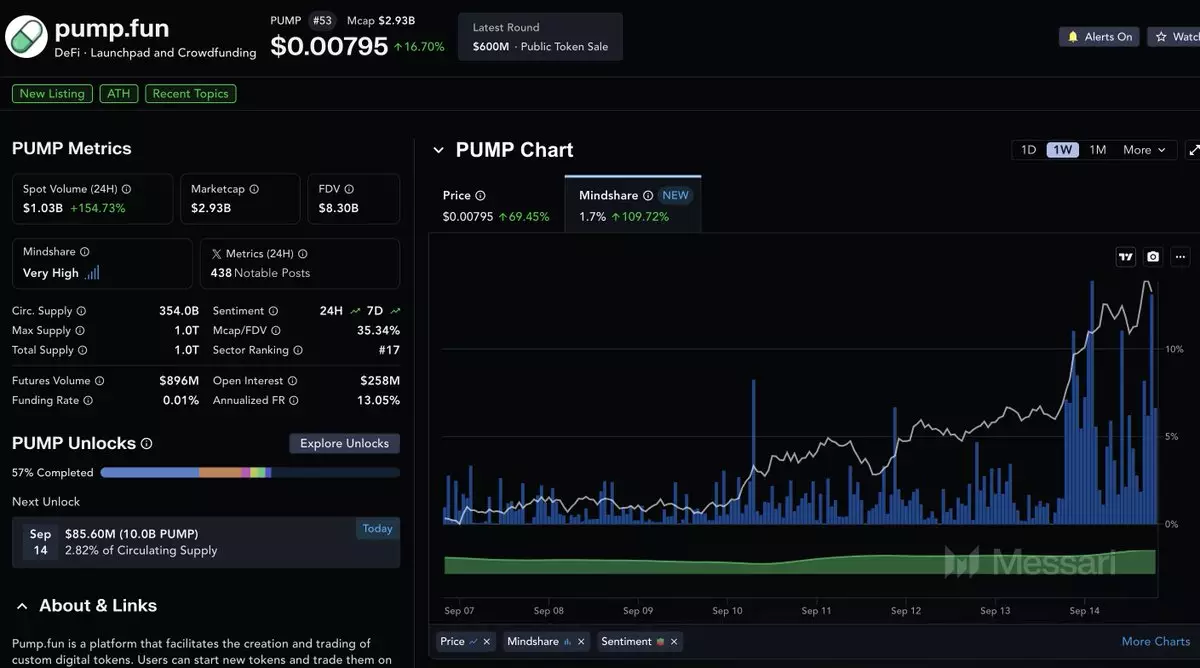Switch to the Mindshare chart tab
This screenshot has width=1200, height=668.
pyautogui.click(x=632, y=205)
